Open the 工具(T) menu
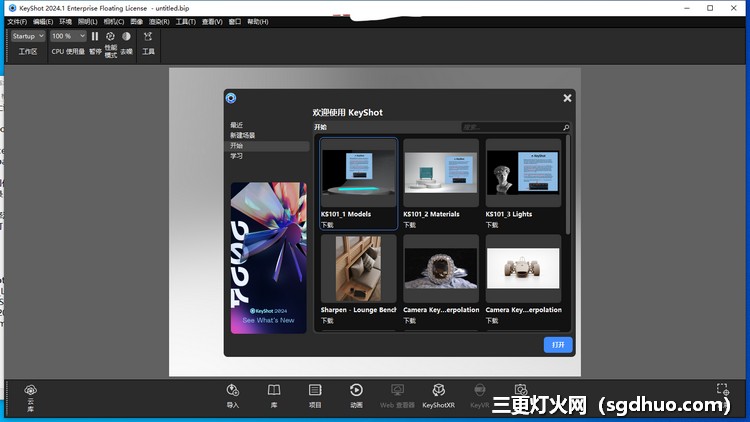The width and height of the screenshot is (750, 422). pyautogui.click(x=186, y=22)
